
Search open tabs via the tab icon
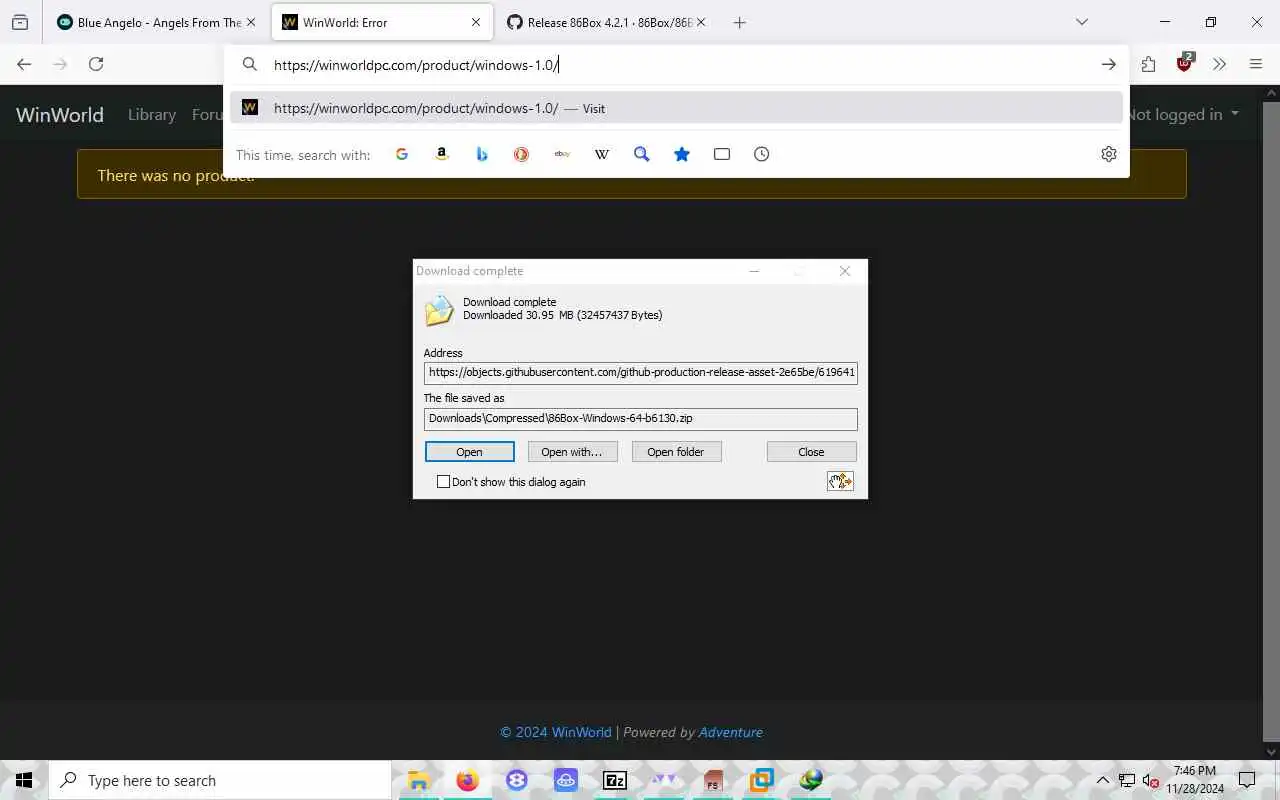pyautogui.click(x=722, y=154)
